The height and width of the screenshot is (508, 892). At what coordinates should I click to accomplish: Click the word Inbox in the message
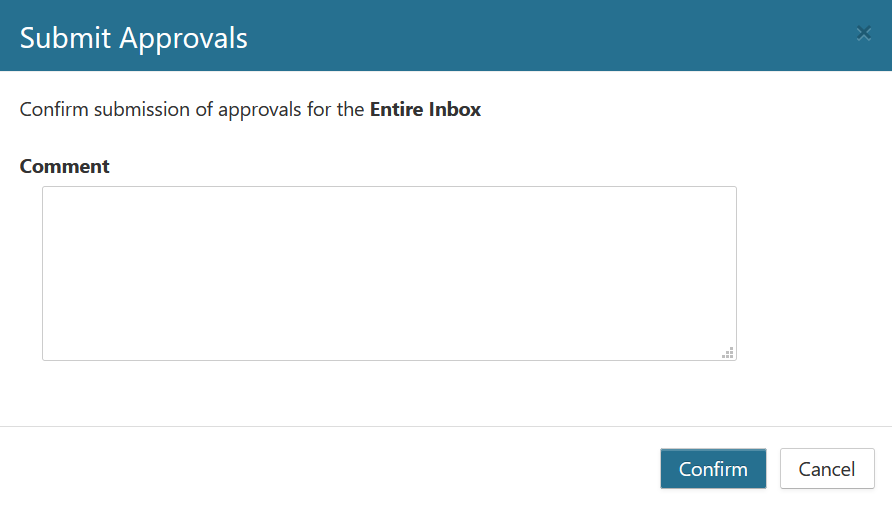pyautogui.click(x=455, y=110)
